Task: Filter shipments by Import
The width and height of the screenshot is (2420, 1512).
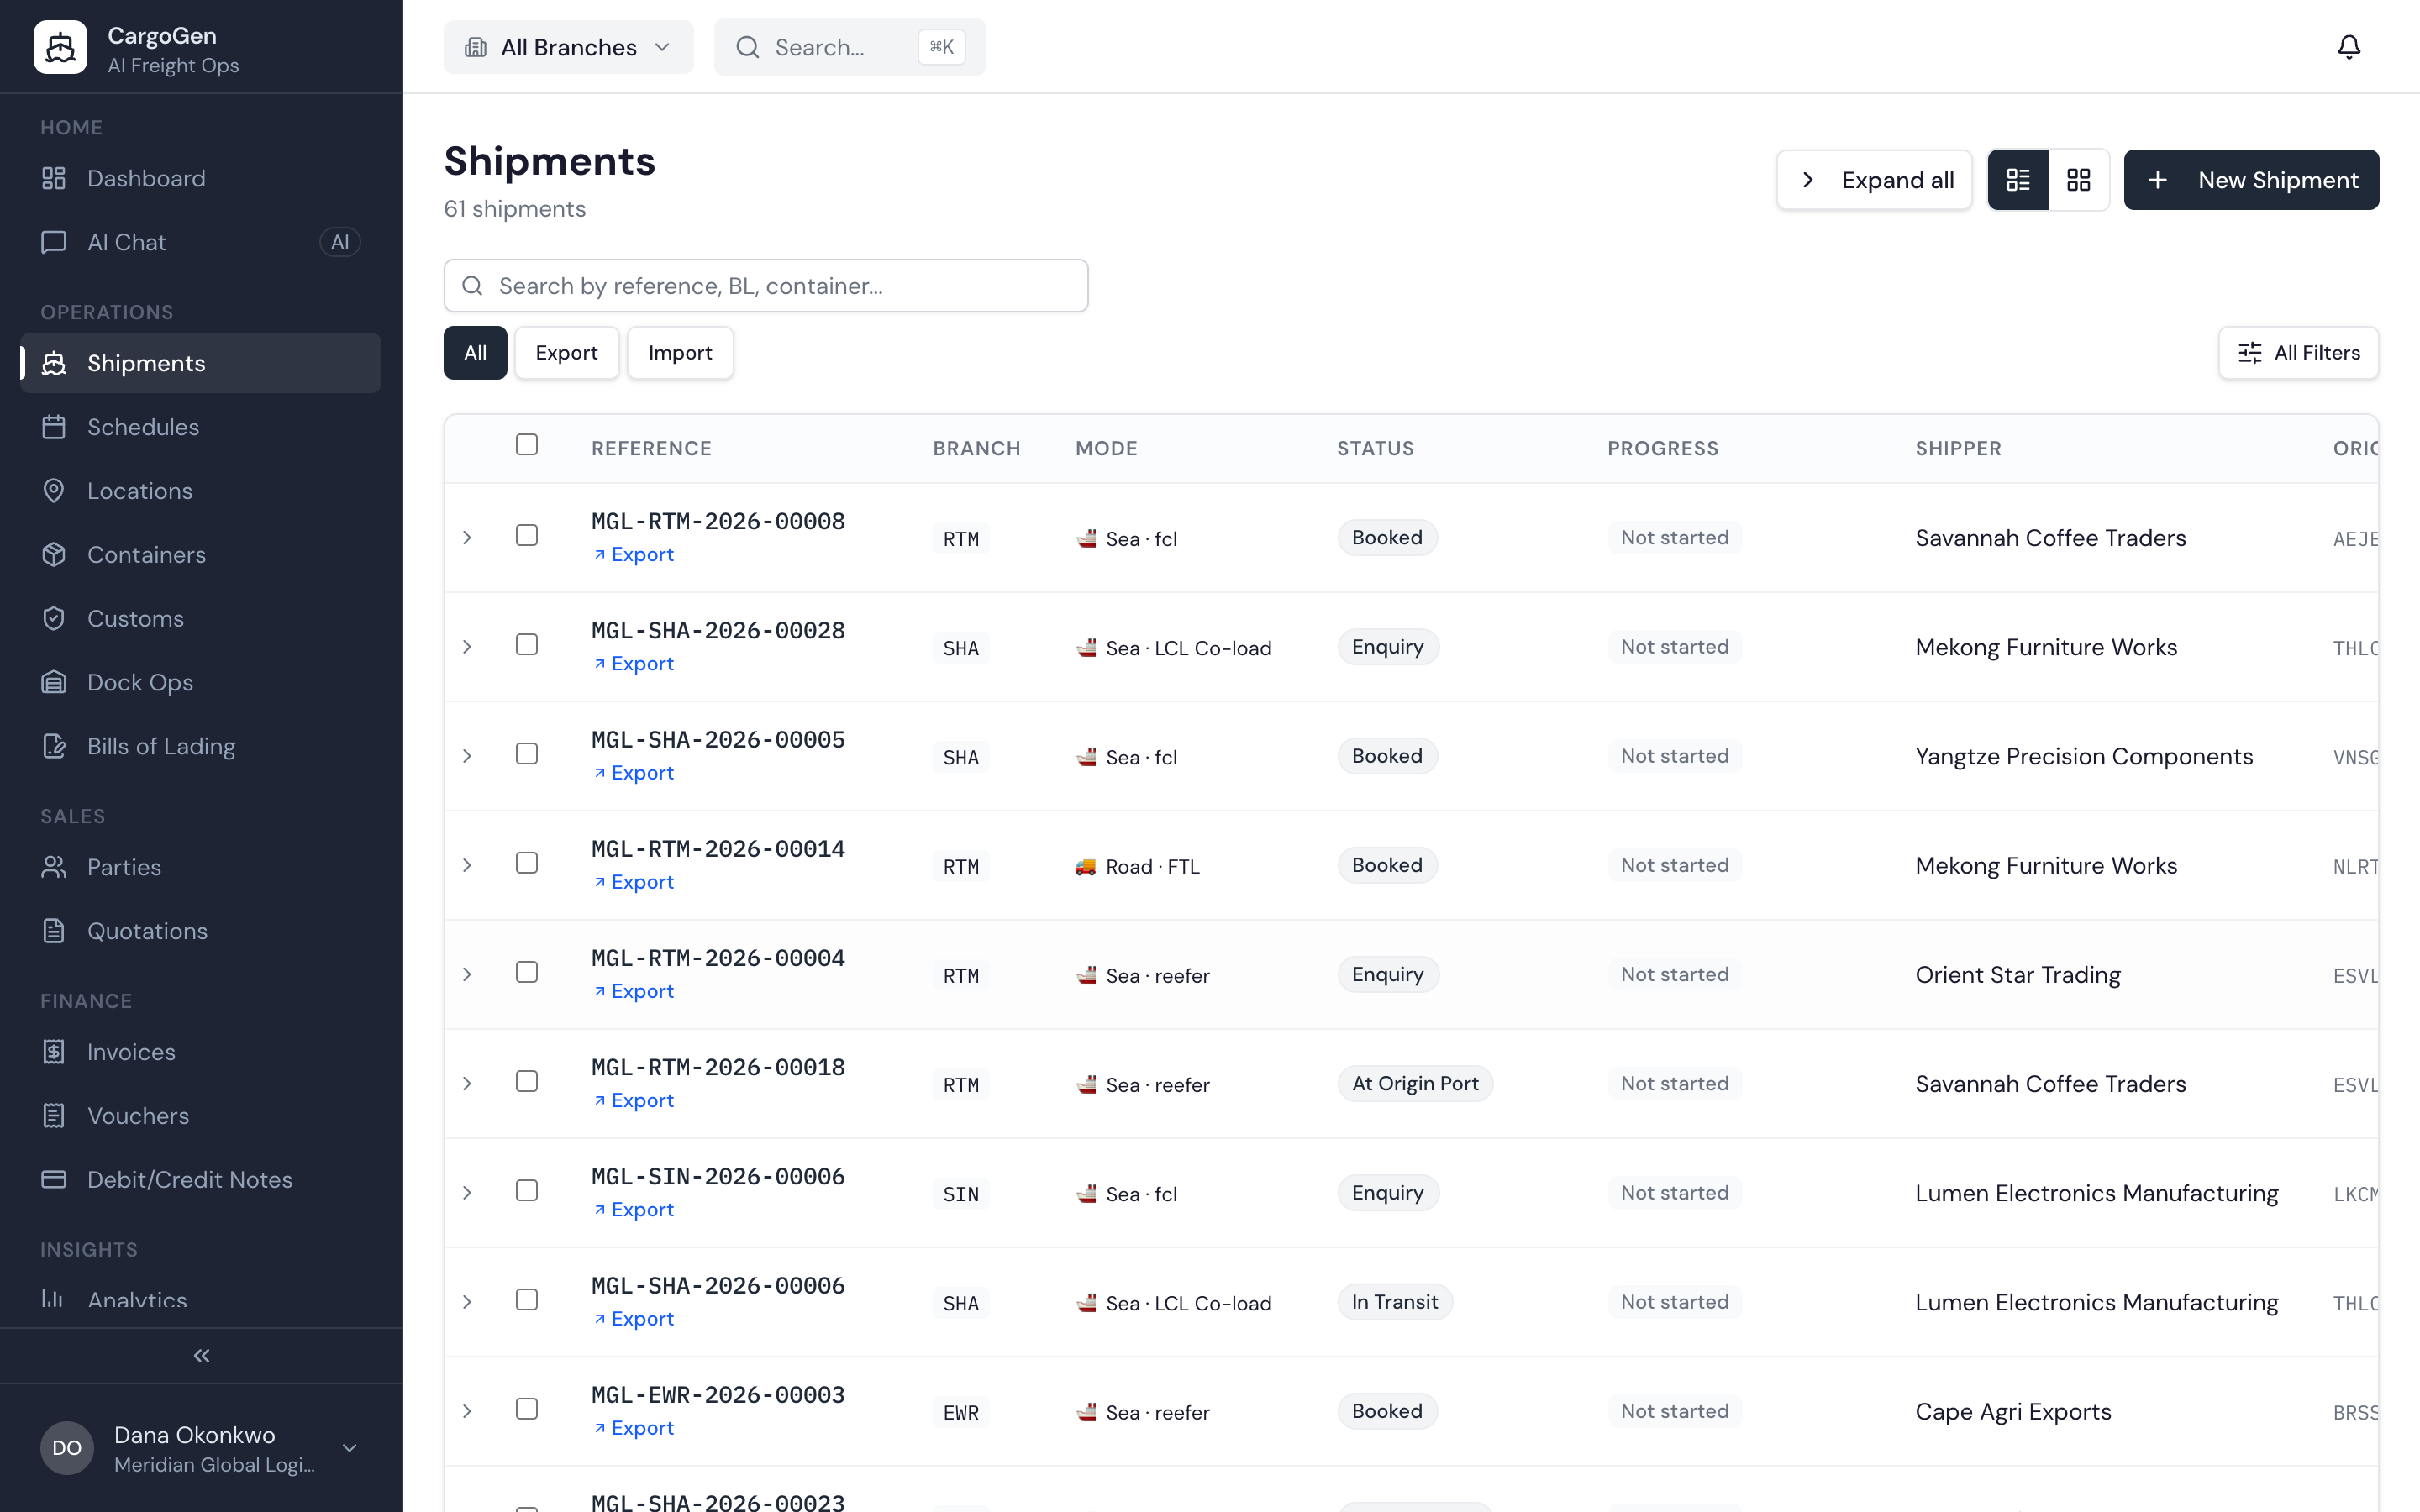Action: pos(680,353)
